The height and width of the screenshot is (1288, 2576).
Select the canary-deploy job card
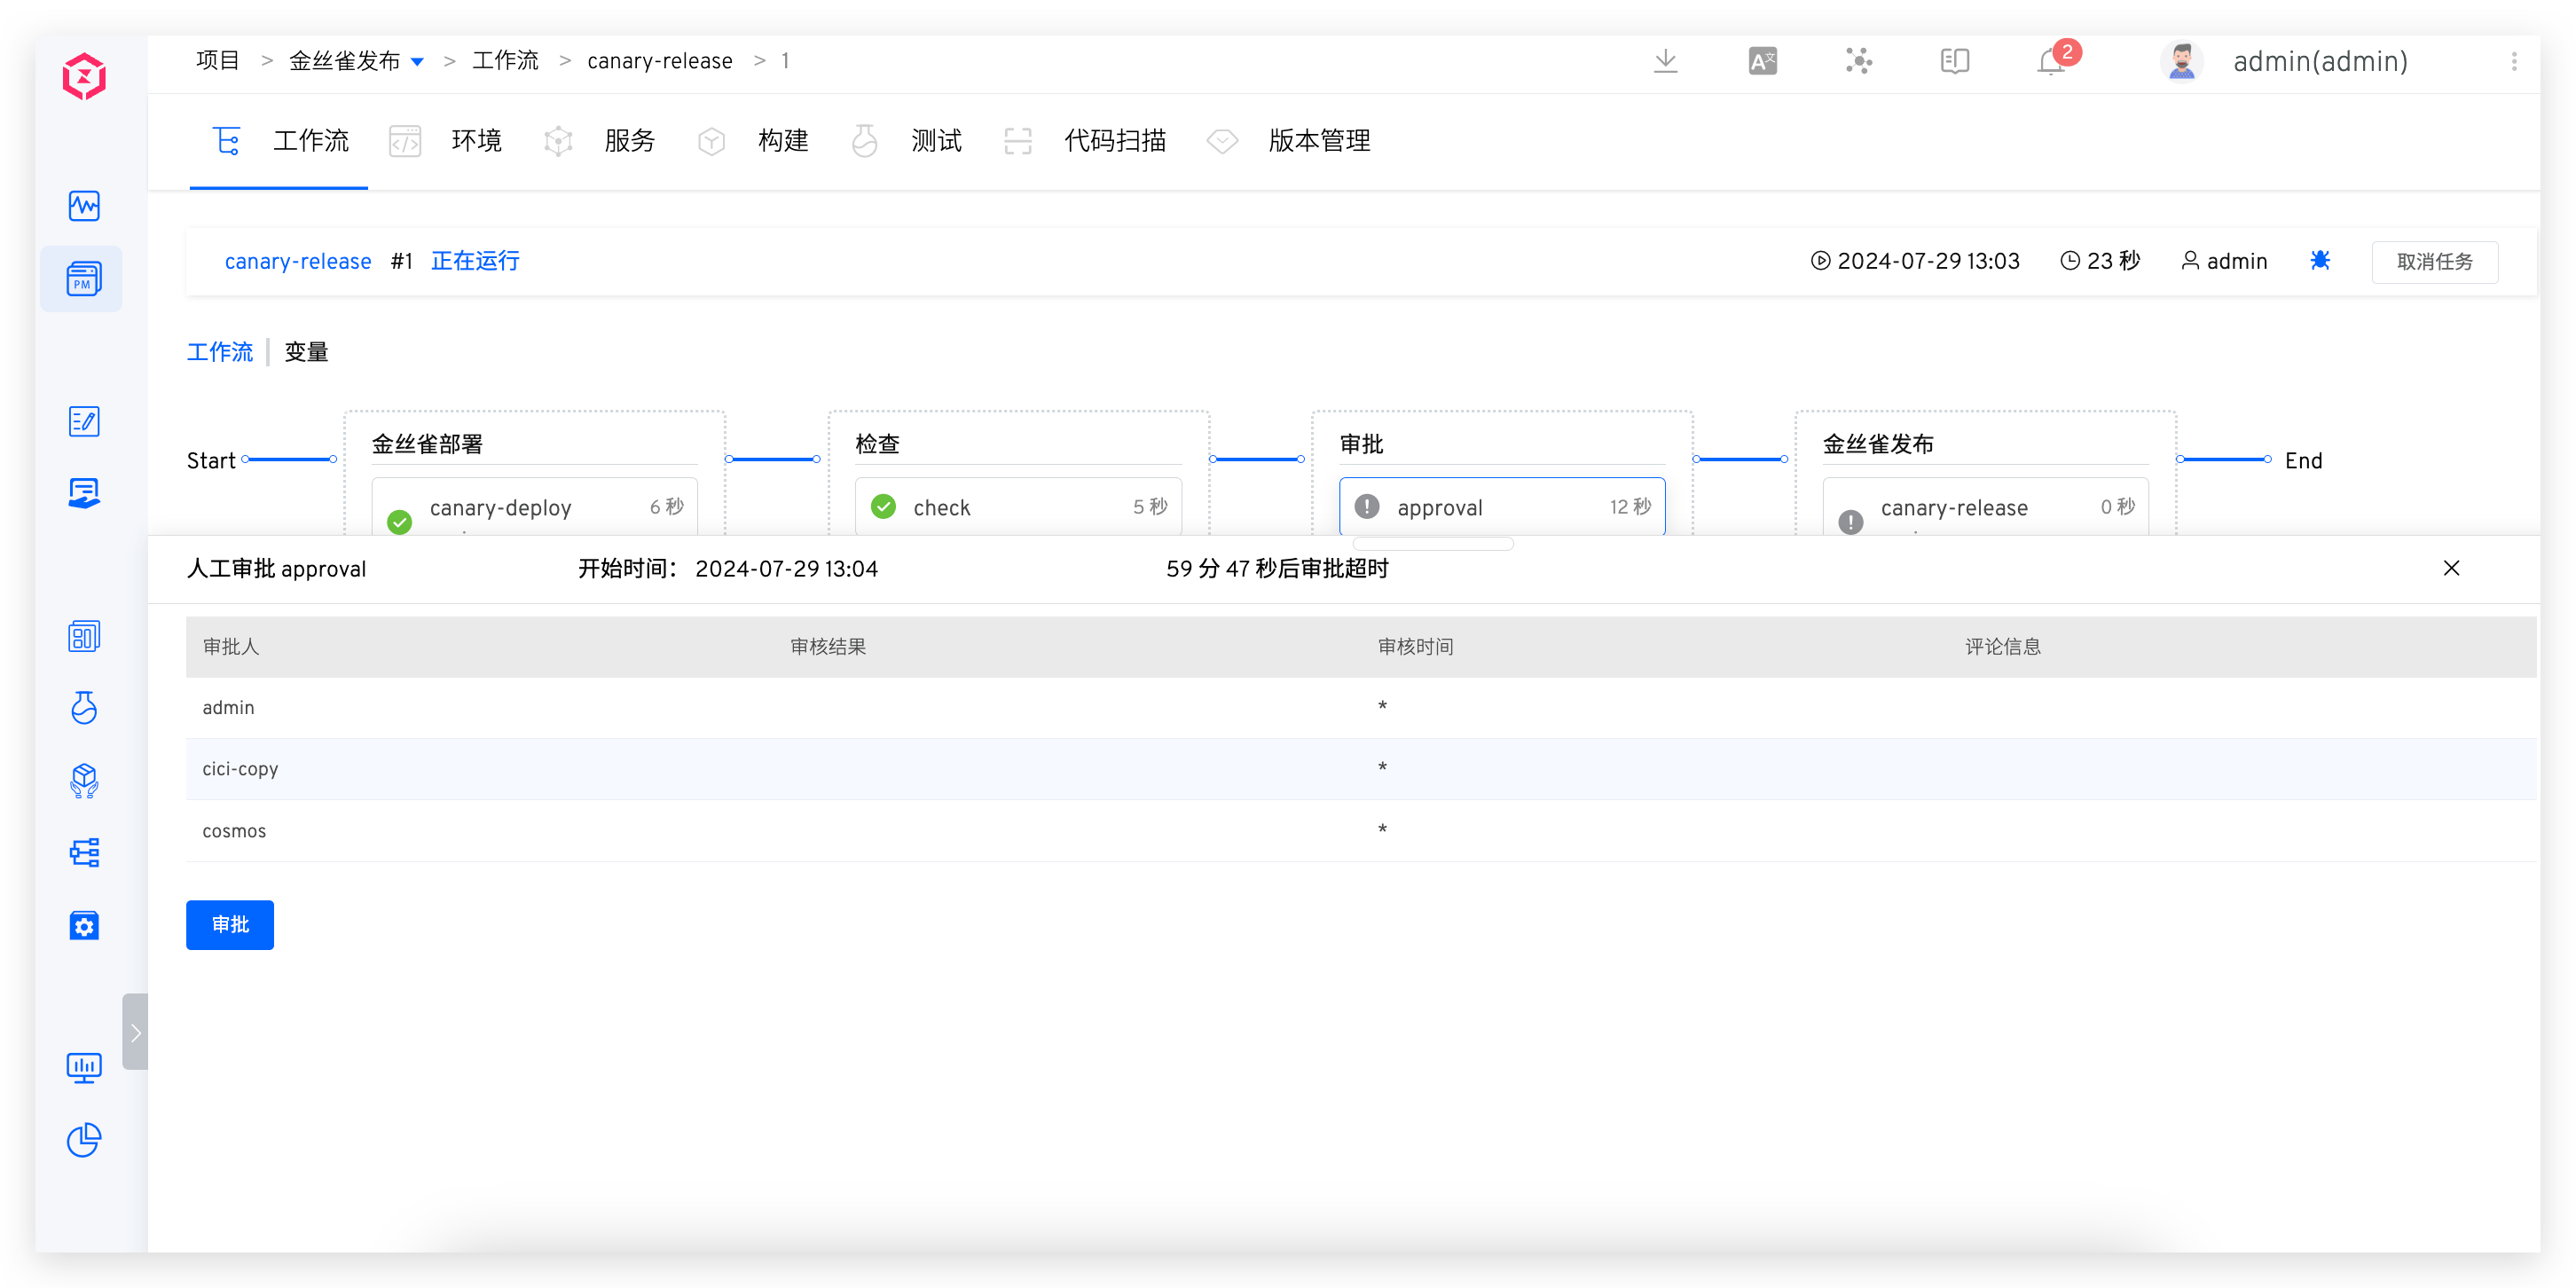[534, 507]
